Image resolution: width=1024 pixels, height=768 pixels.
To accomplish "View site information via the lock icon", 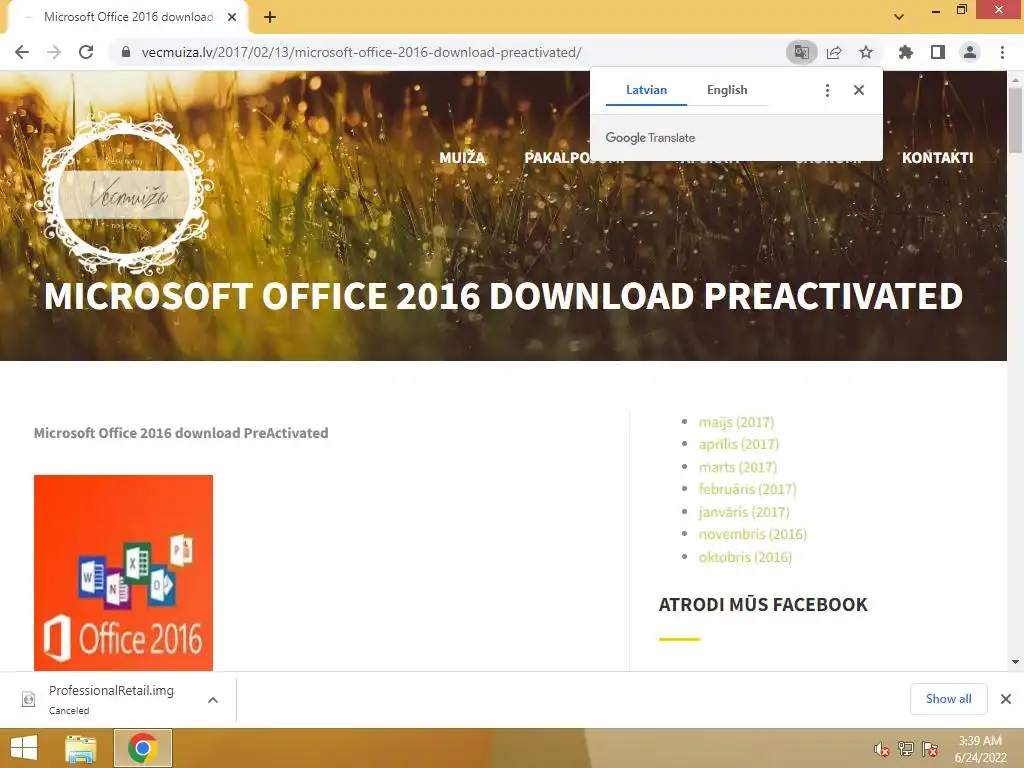I will click(126, 52).
